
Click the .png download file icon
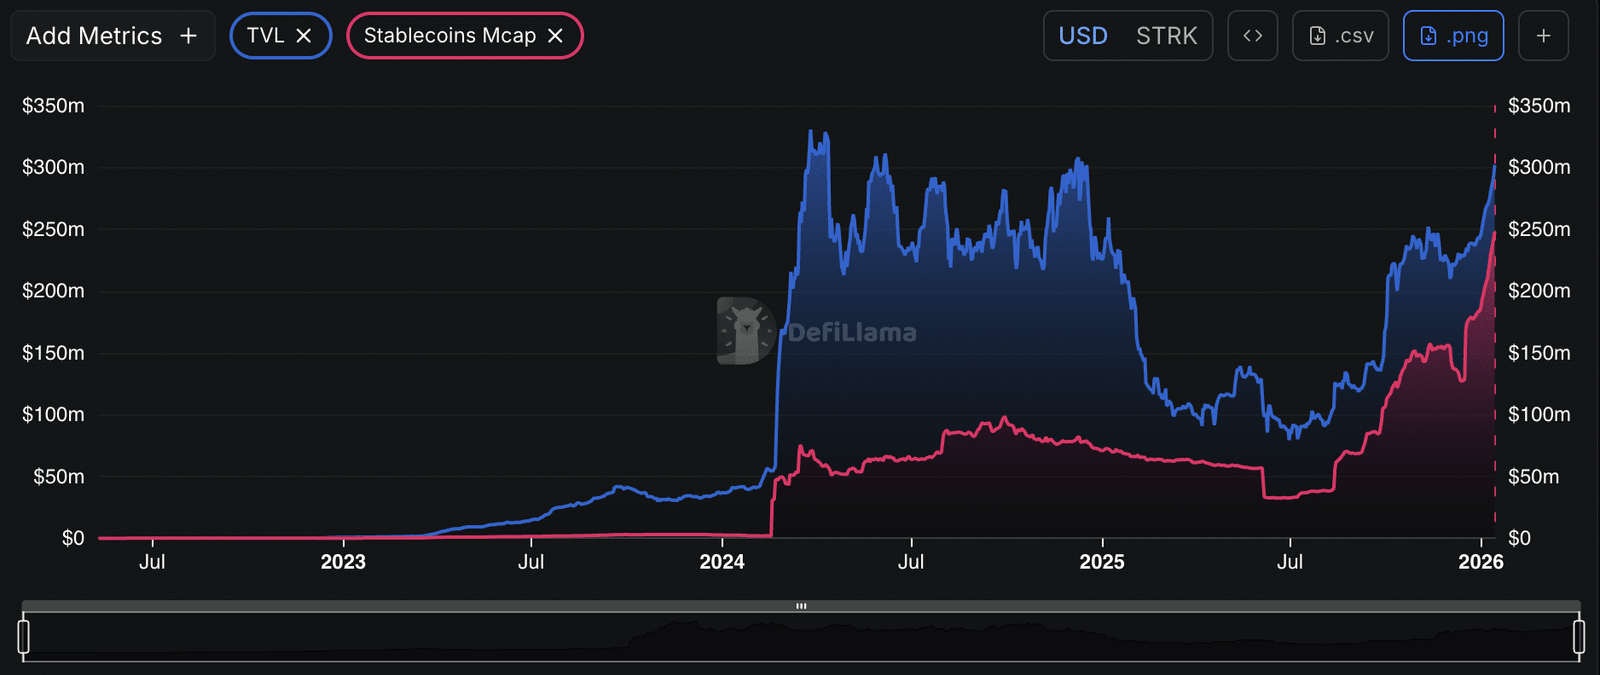1428,36
